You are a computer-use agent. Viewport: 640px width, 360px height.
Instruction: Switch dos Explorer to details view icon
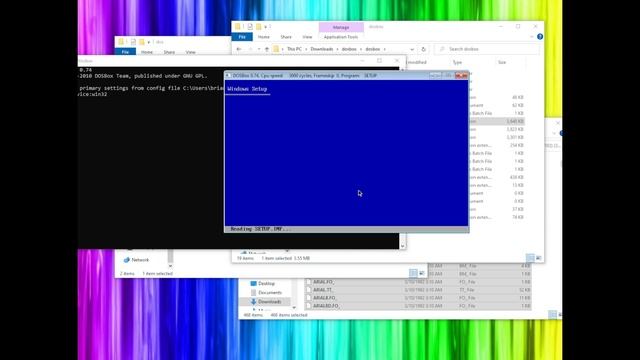tap(413, 273)
